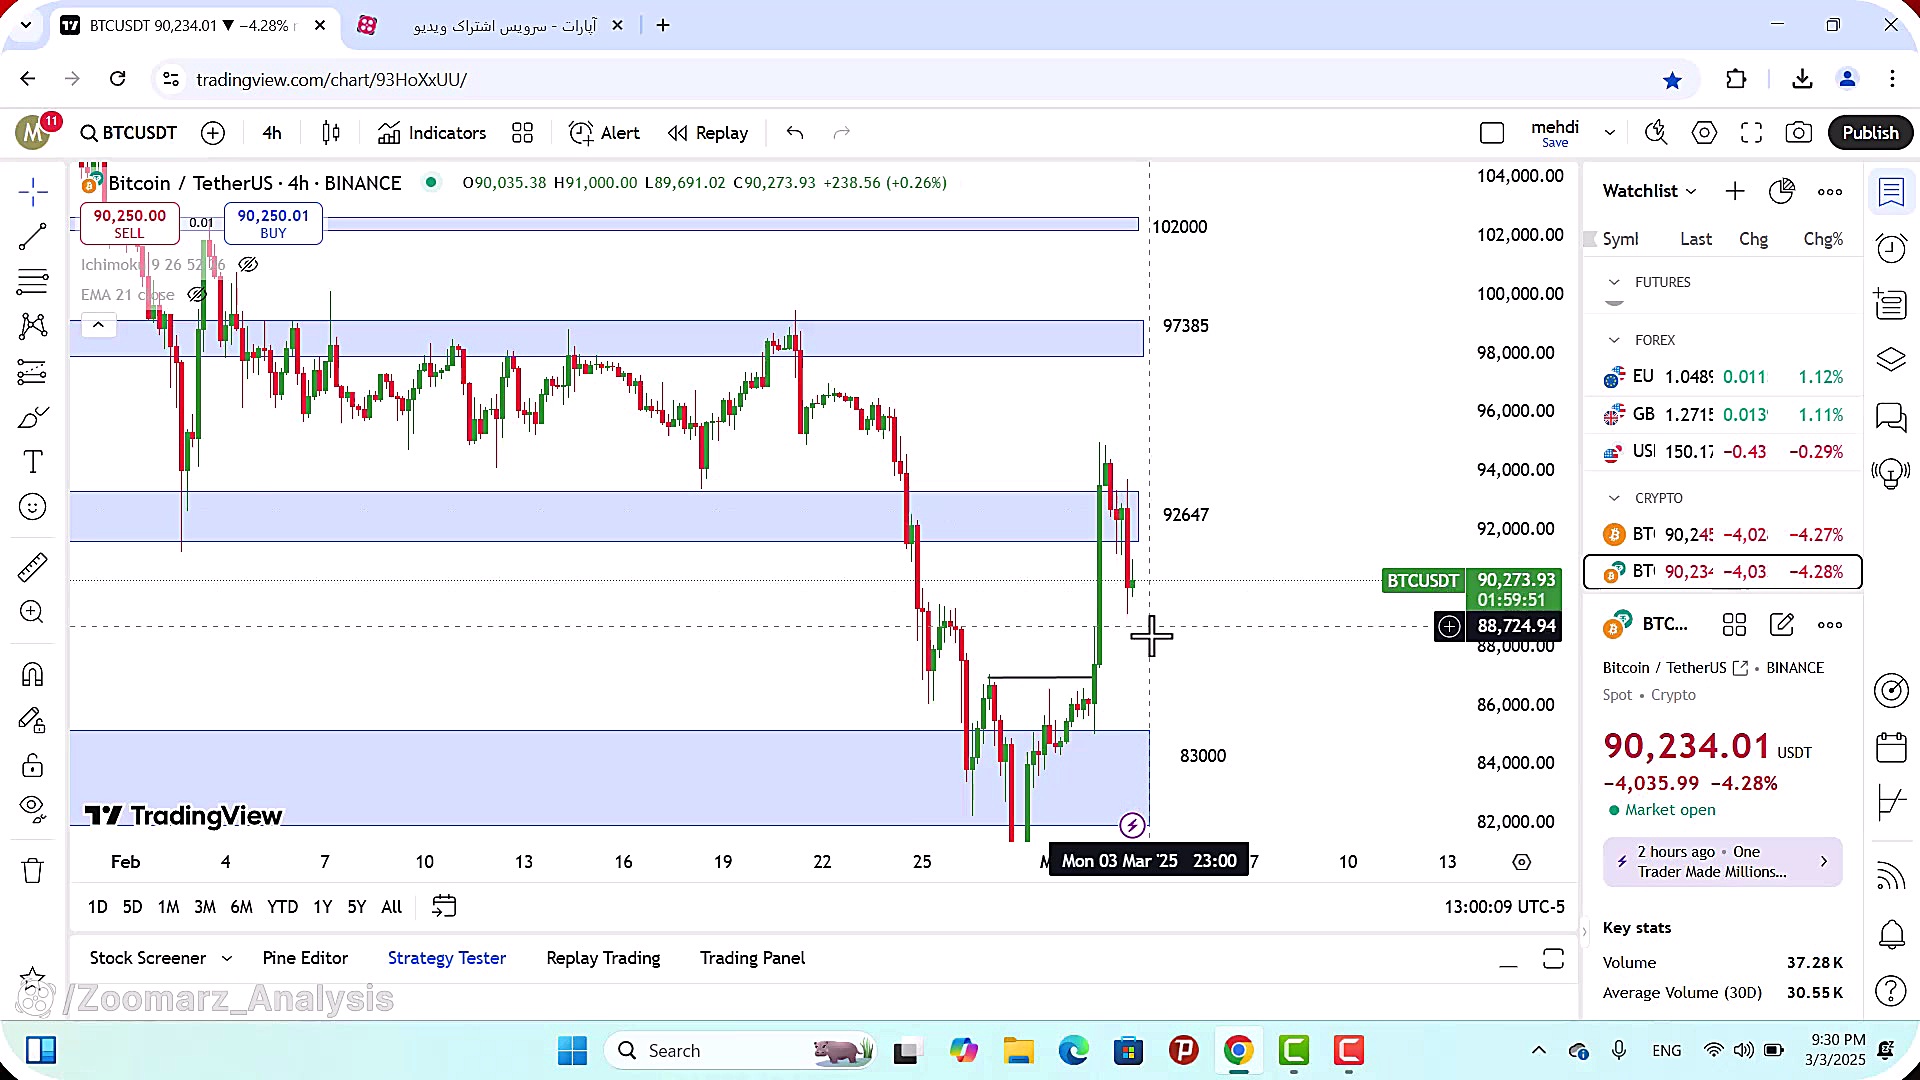
Task: Select chart layout square icon
Action: 1492,133
